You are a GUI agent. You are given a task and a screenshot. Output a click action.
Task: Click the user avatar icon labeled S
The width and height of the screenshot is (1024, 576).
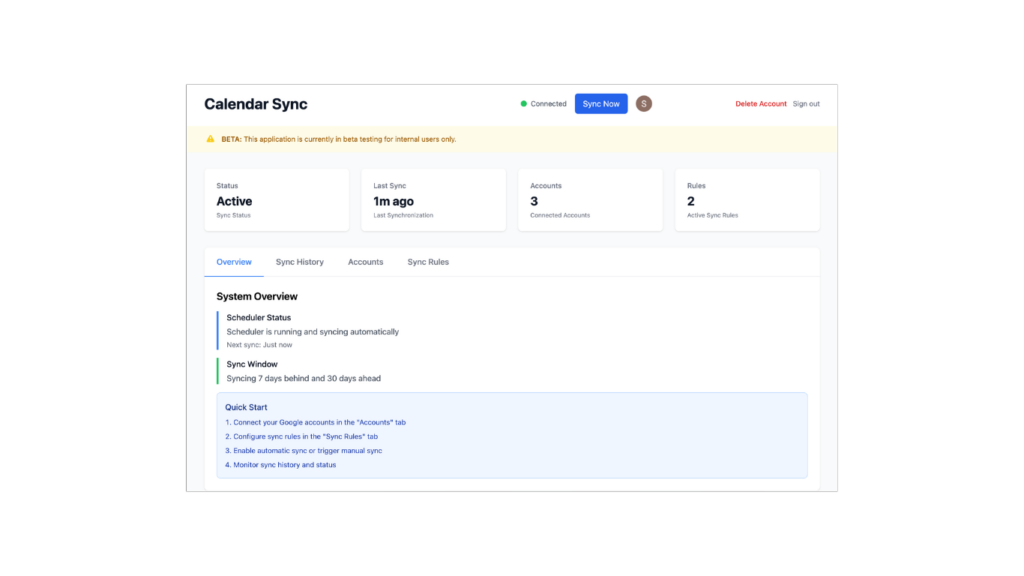click(x=644, y=104)
